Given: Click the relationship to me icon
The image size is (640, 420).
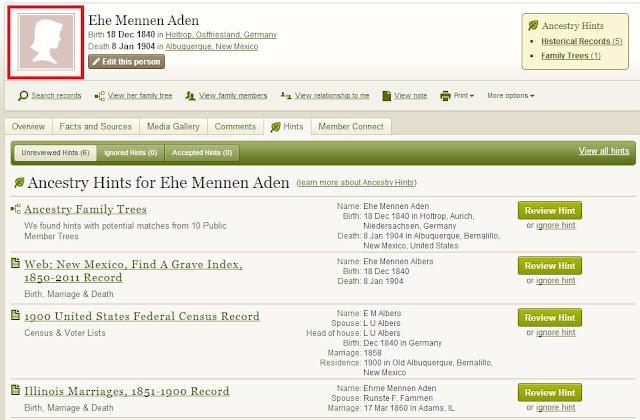Looking at the screenshot, I should click(x=286, y=96).
